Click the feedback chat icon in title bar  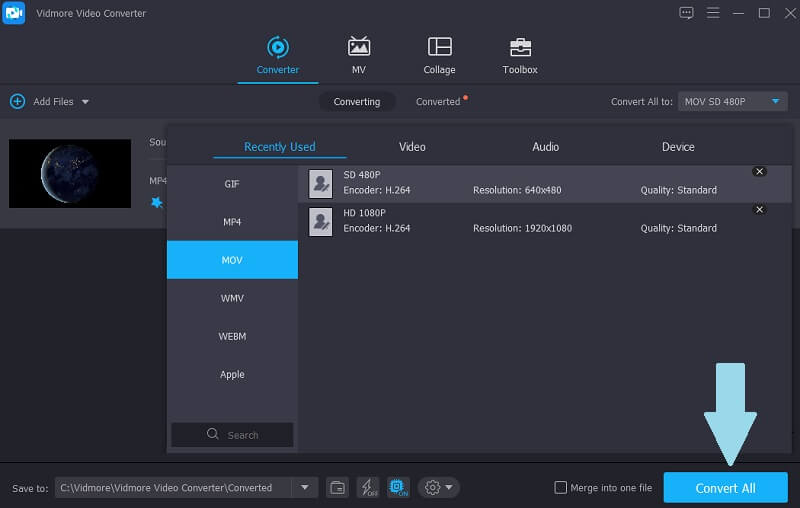pyautogui.click(x=686, y=13)
